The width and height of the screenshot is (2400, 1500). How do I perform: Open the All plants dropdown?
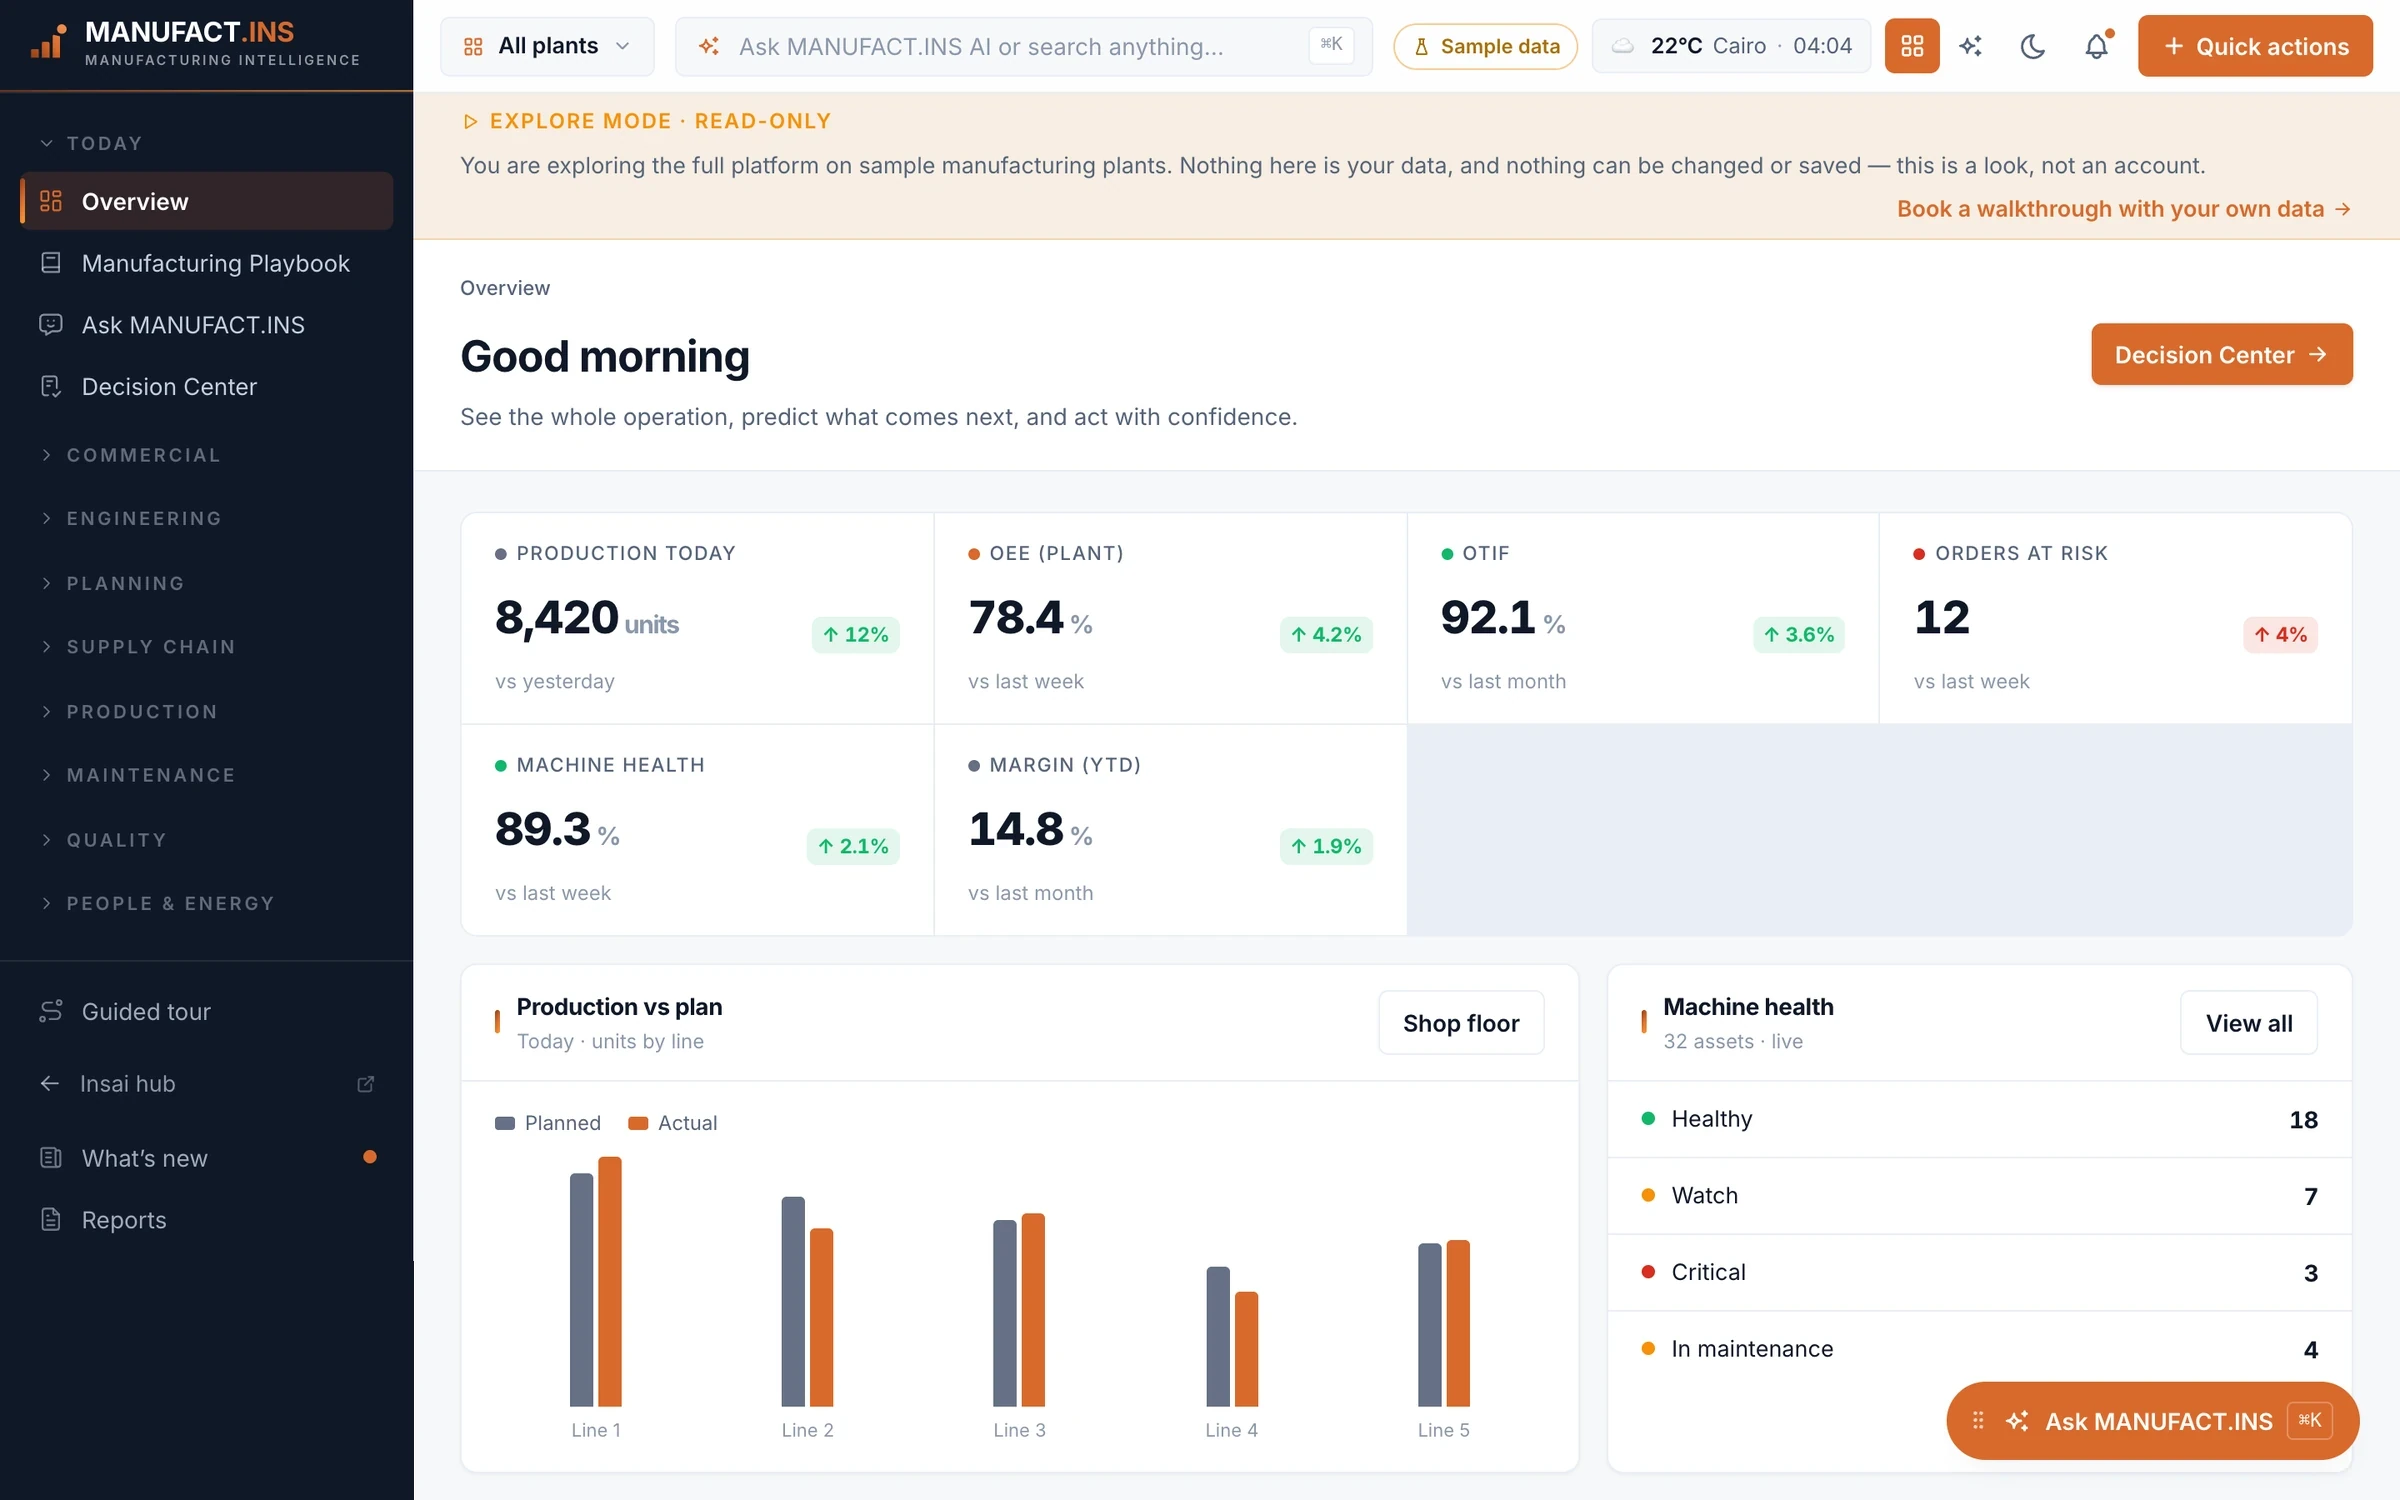(x=547, y=46)
